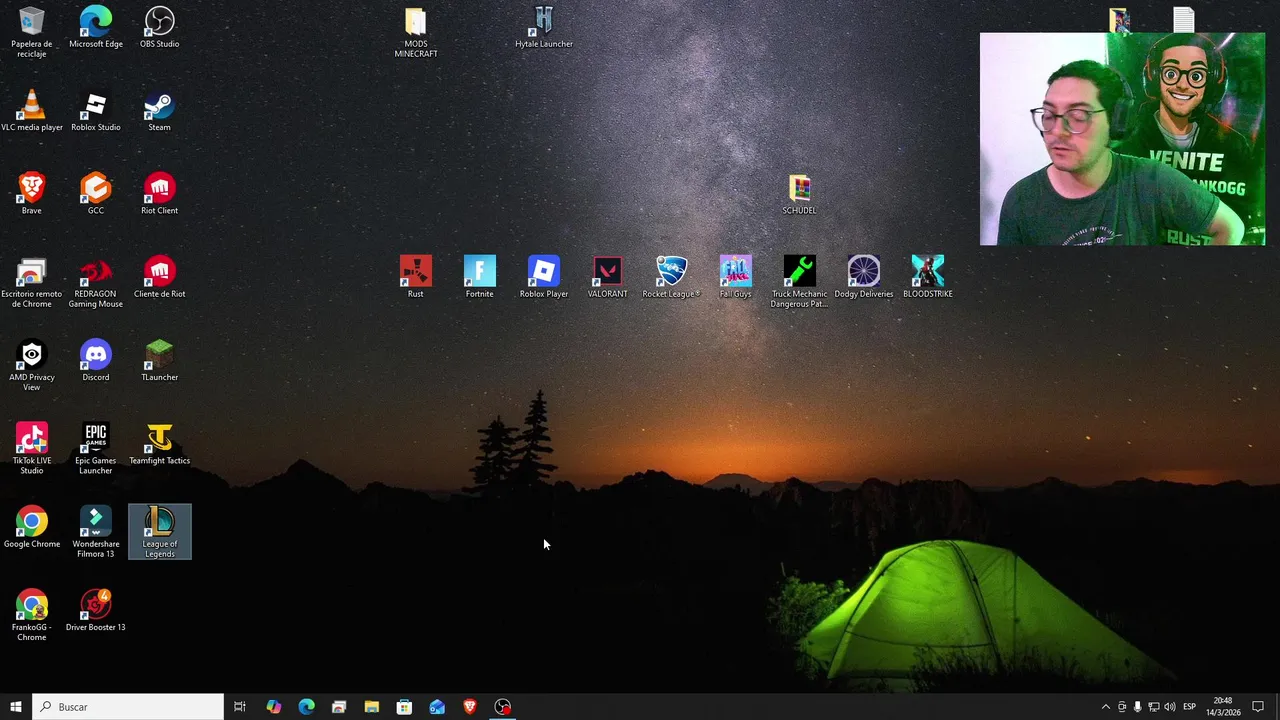This screenshot has height=720, width=1280.
Task: Open the microphone tray icon
Action: [1137, 707]
